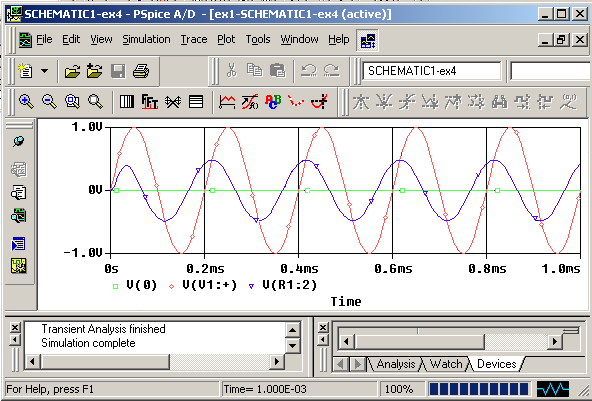Toggle the cursor display icon
Image resolution: width=592 pixels, height=401 pixels.
(x=319, y=102)
